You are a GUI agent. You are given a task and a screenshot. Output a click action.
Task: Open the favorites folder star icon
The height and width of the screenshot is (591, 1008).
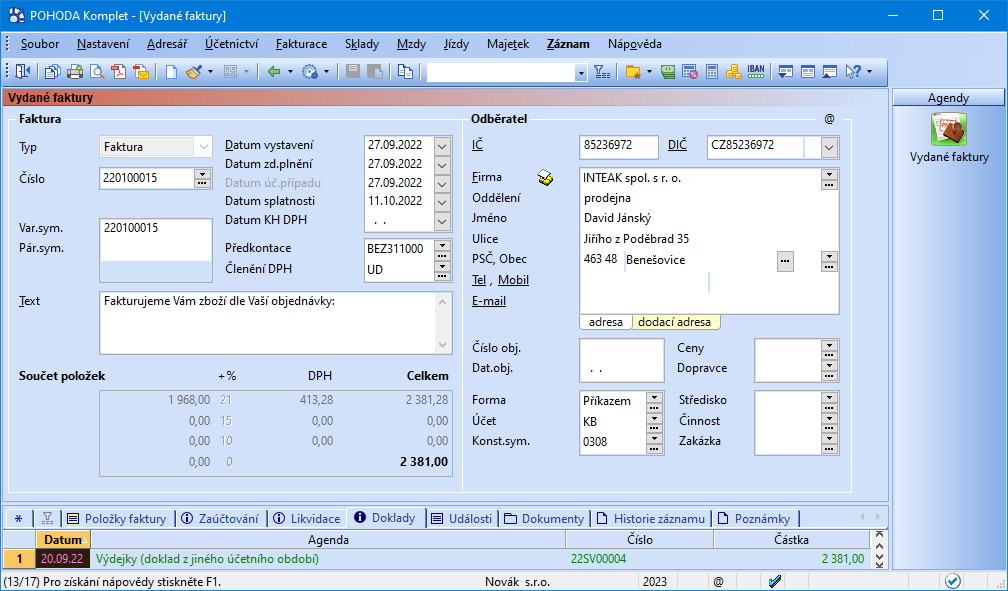pos(633,72)
